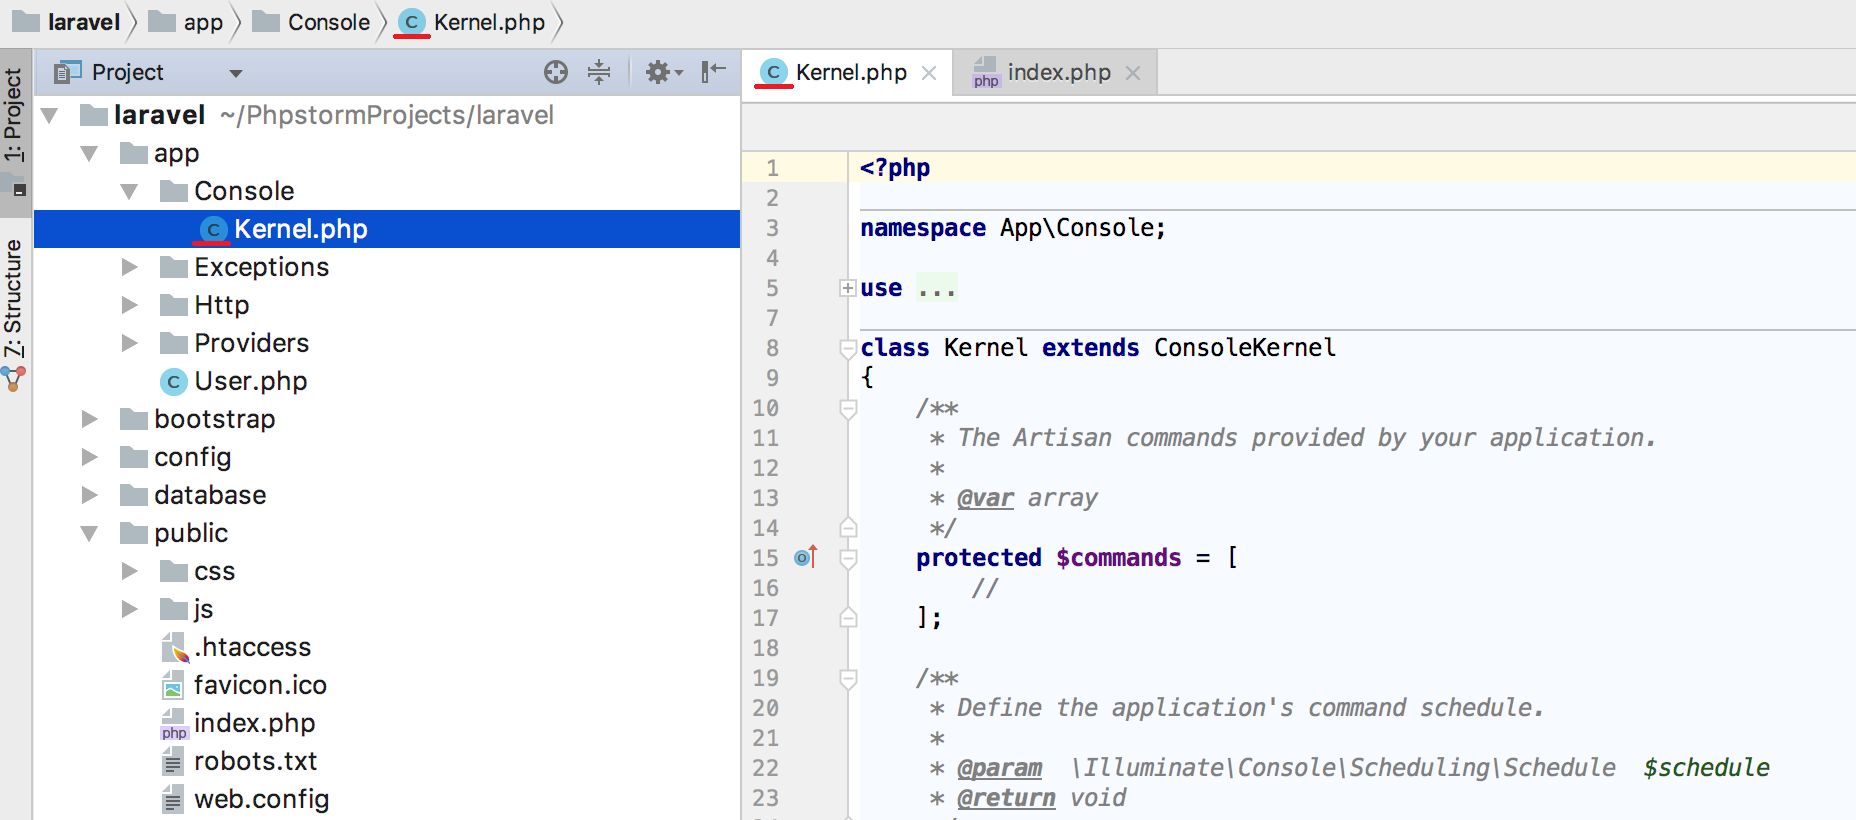Hide the Project tool window
The width and height of the screenshot is (1856, 820).
(713, 71)
